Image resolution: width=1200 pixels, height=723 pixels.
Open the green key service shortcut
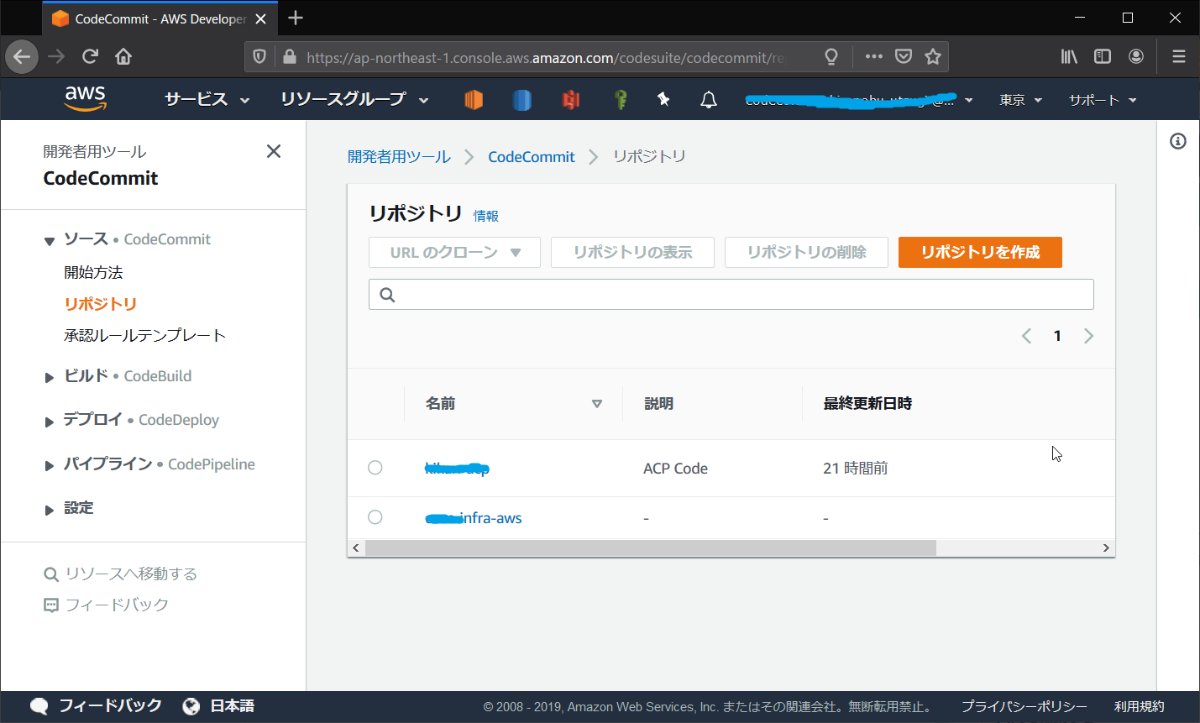(620, 99)
